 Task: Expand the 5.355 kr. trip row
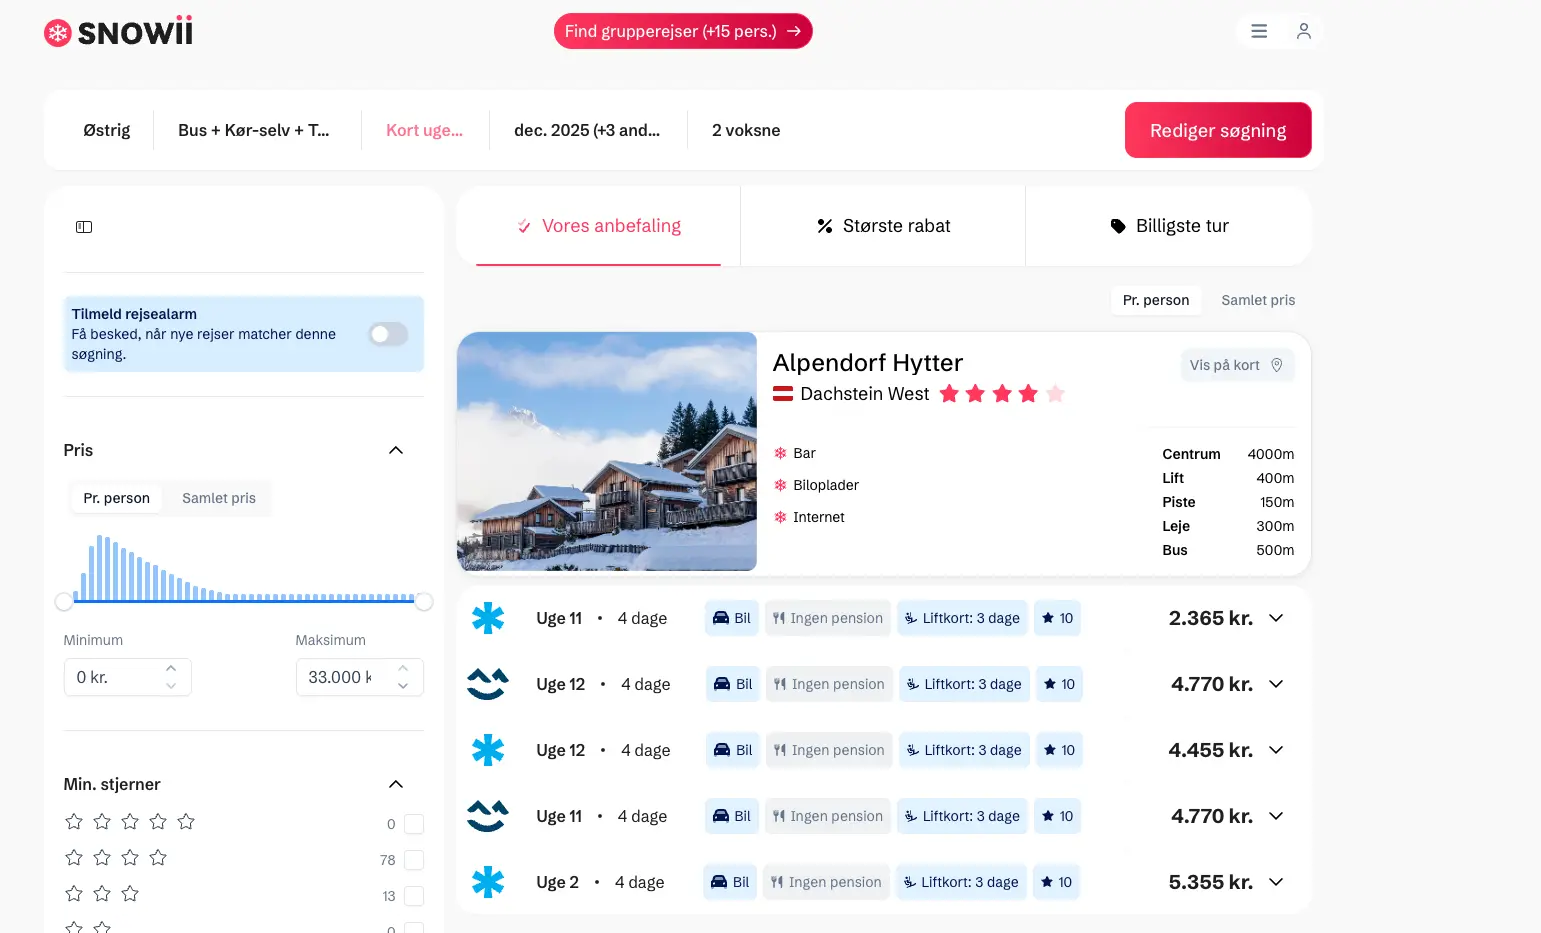(x=1276, y=882)
